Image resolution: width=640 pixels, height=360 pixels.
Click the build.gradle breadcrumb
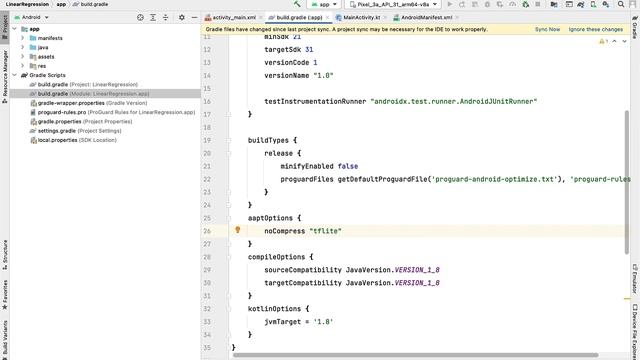[91, 4]
